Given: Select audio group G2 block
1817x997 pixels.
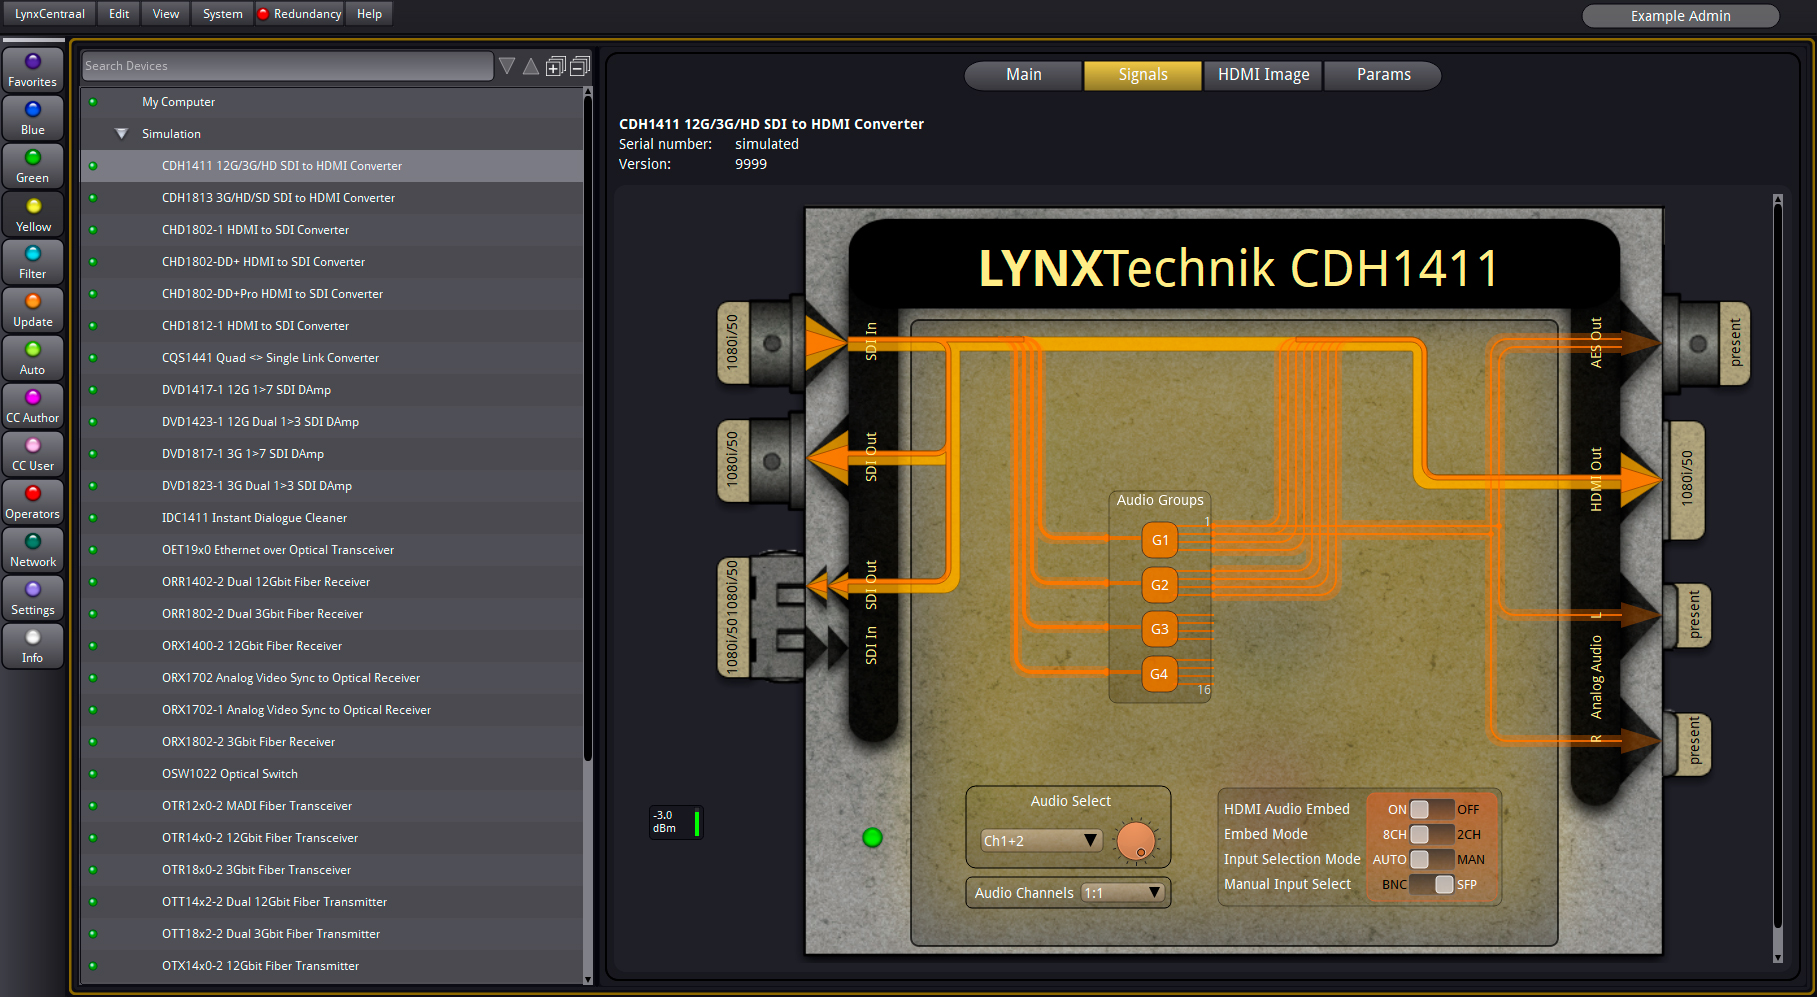Looking at the screenshot, I should (x=1160, y=585).
